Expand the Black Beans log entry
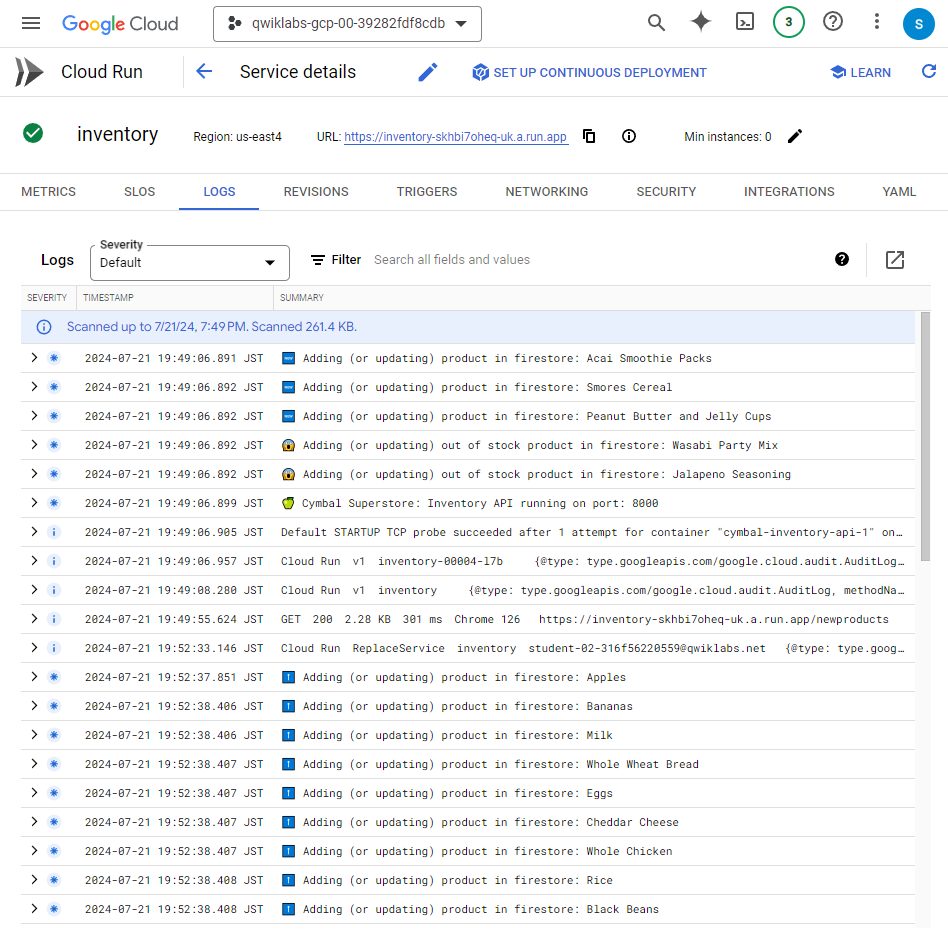The image size is (948, 950). click(34, 909)
